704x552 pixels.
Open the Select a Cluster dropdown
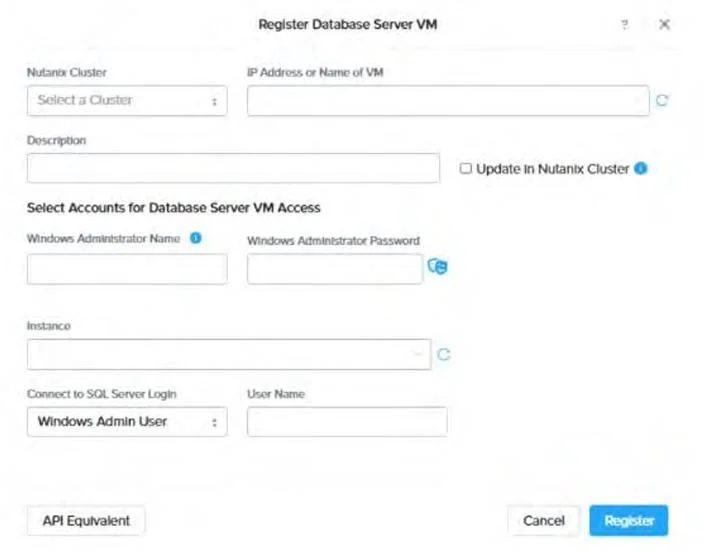(127, 101)
